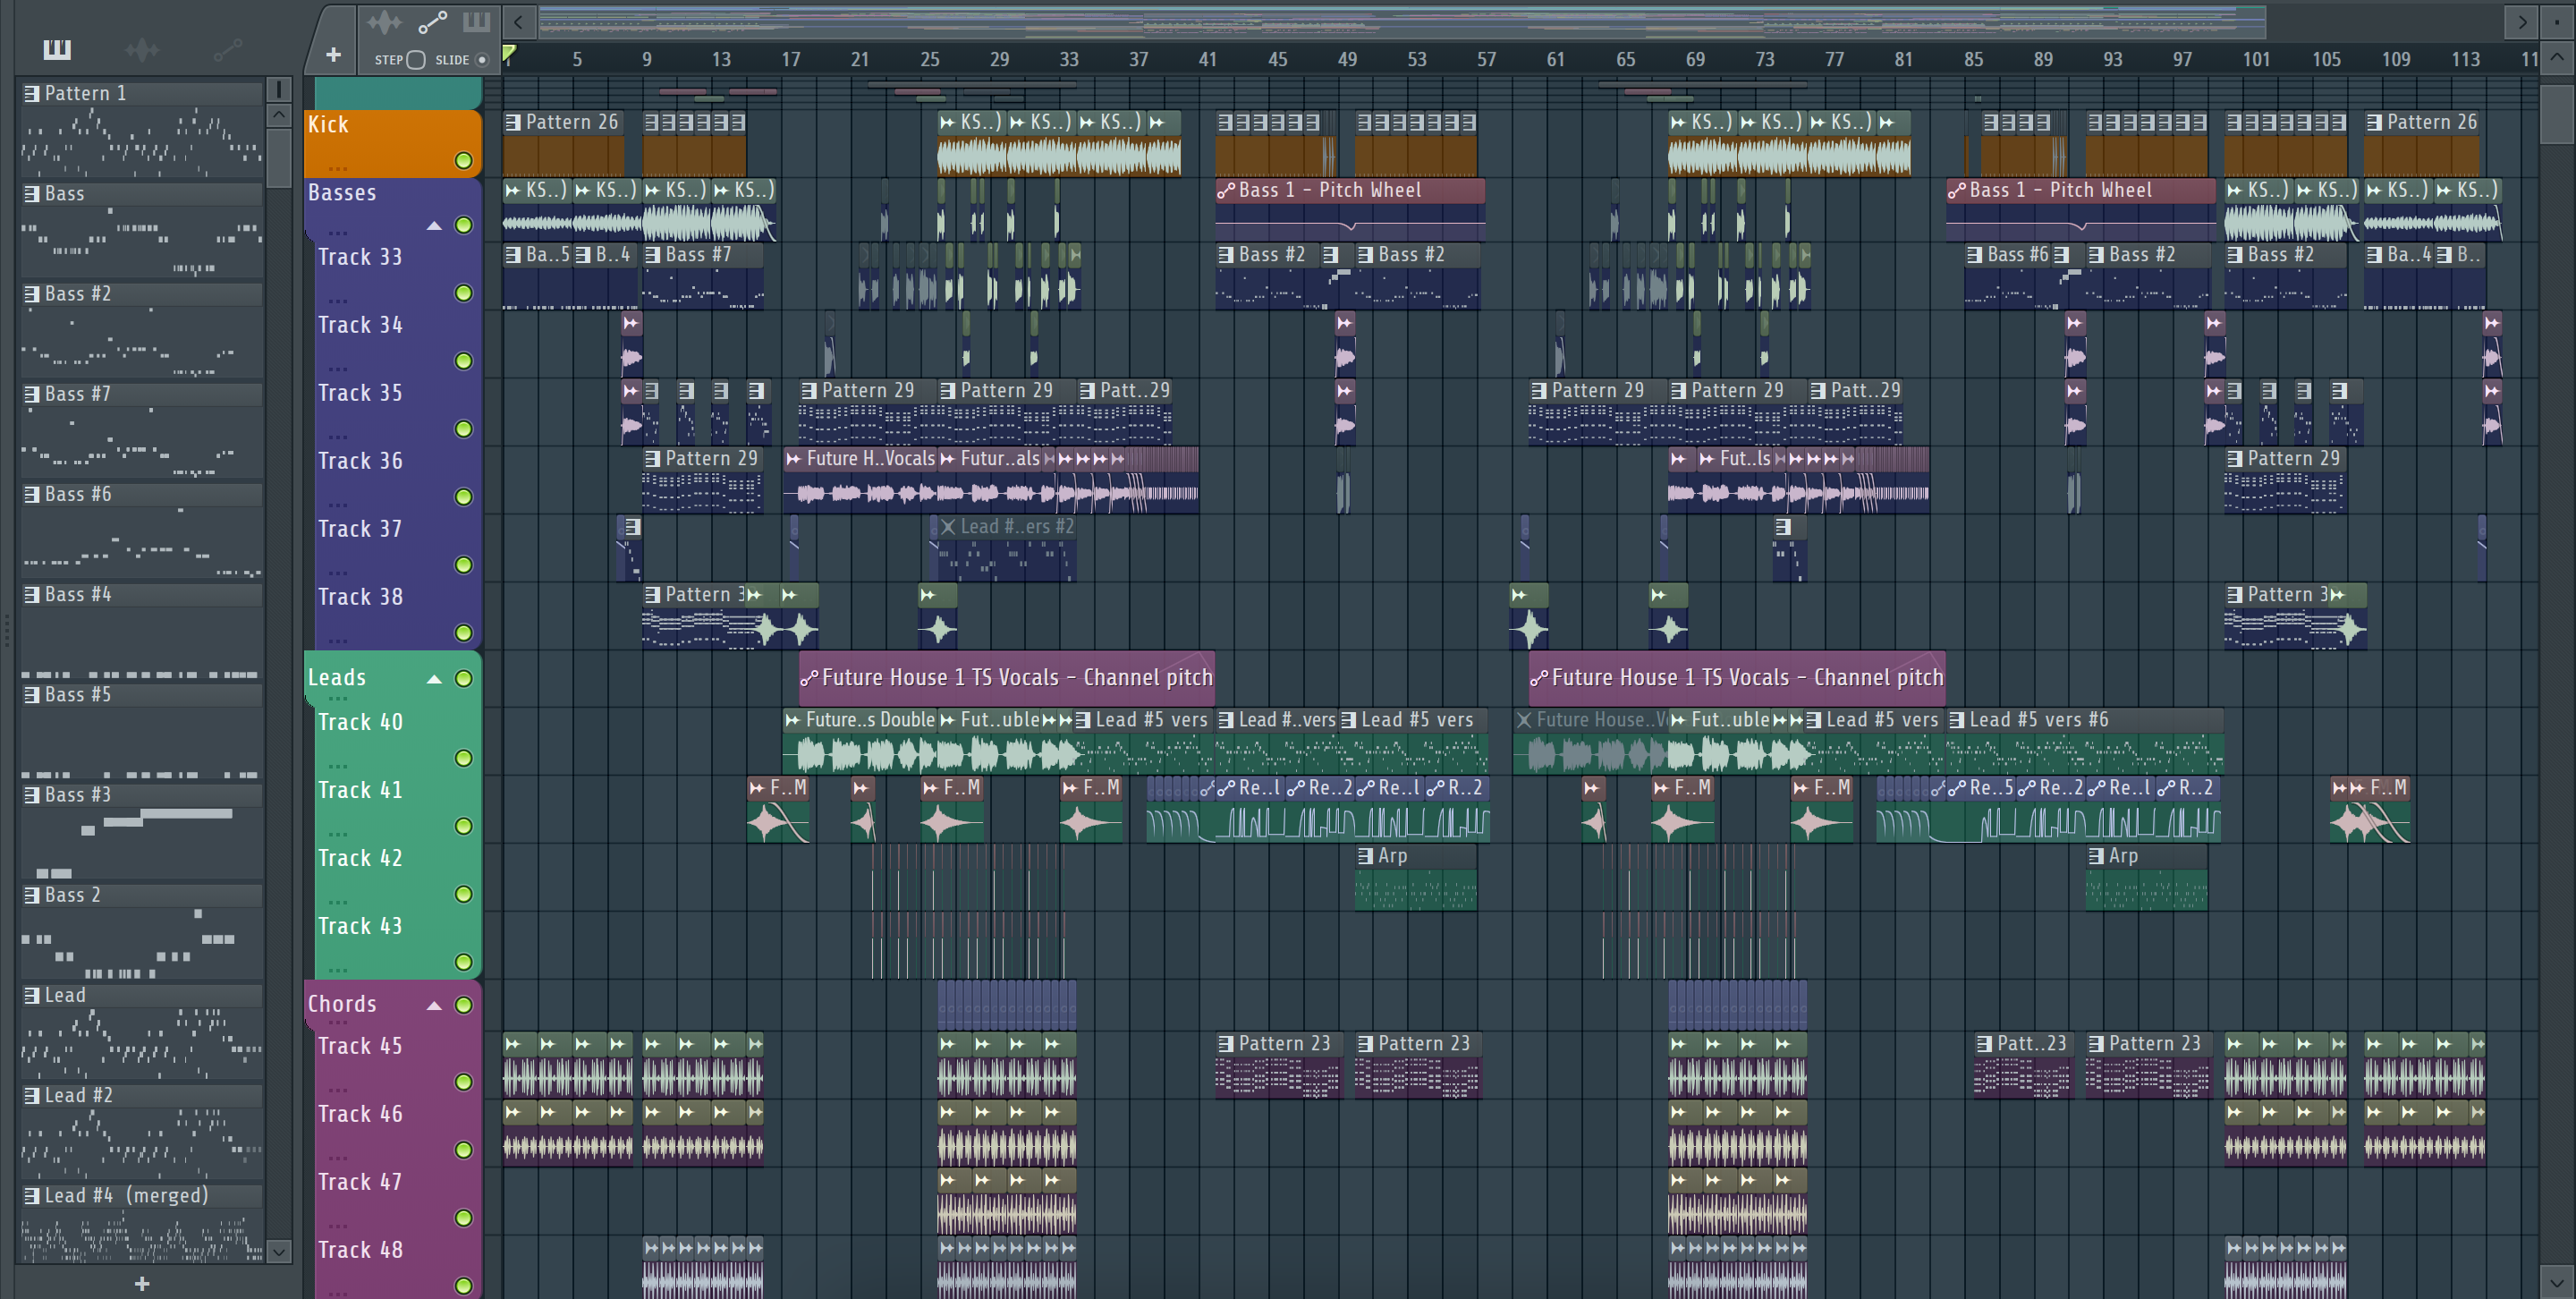The height and width of the screenshot is (1299, 2576).
Task: Open Track 34 options via its dots
Action: tap(338, 368)
